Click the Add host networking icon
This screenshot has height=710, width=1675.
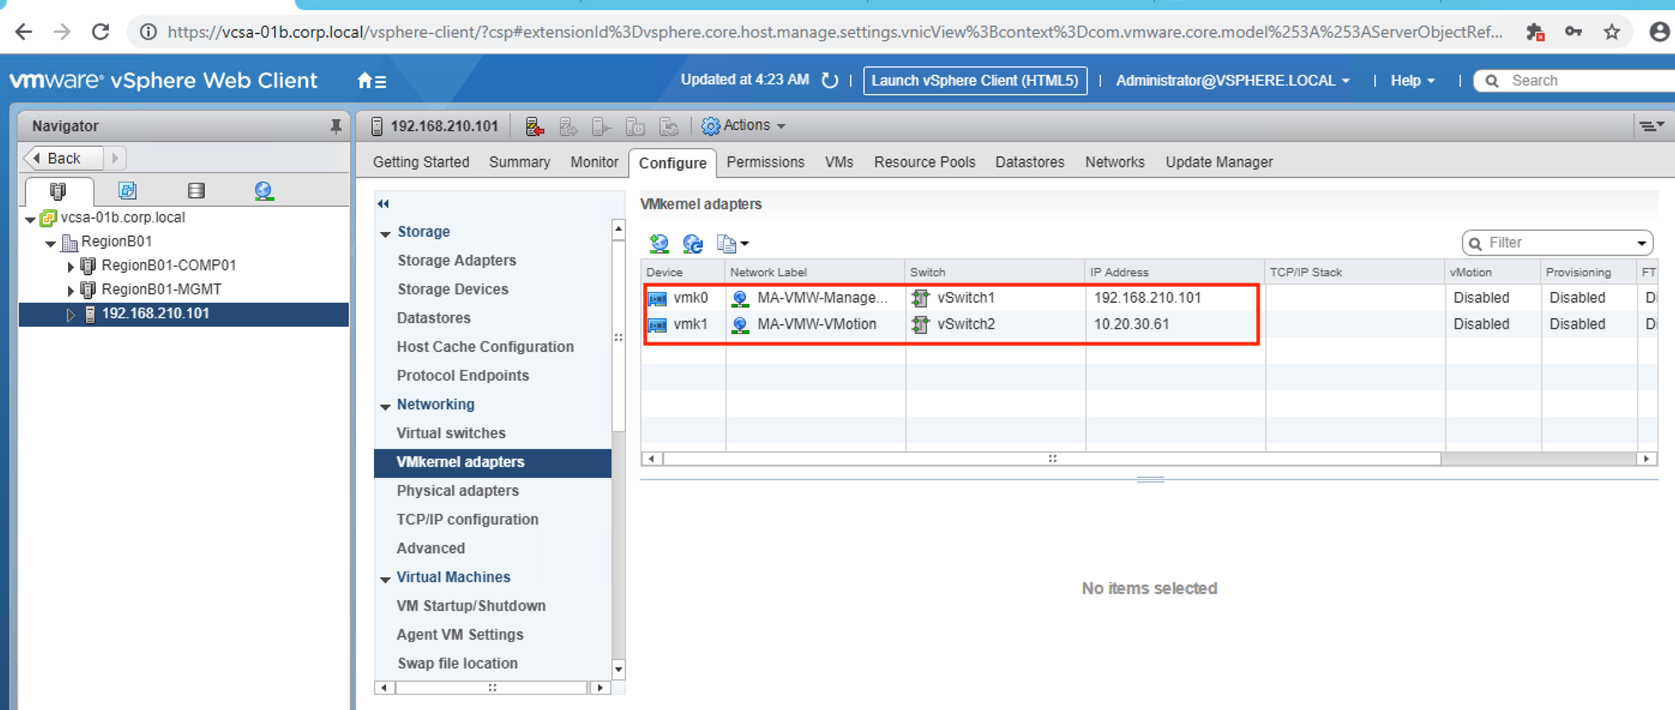click(x=658, y=243)
